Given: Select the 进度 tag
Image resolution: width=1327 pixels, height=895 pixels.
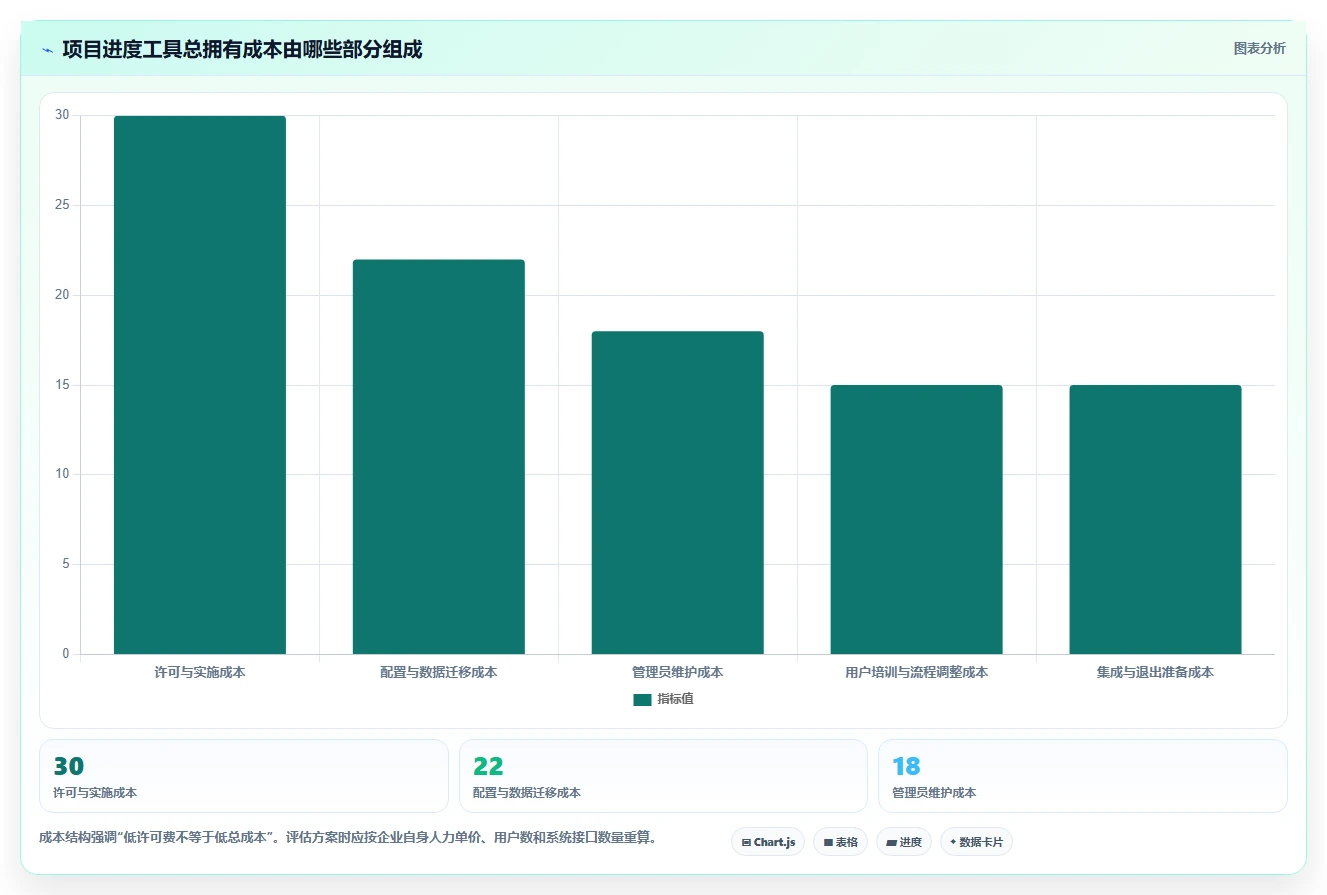Looking at the screenshot, I should [x=904, y=842].
